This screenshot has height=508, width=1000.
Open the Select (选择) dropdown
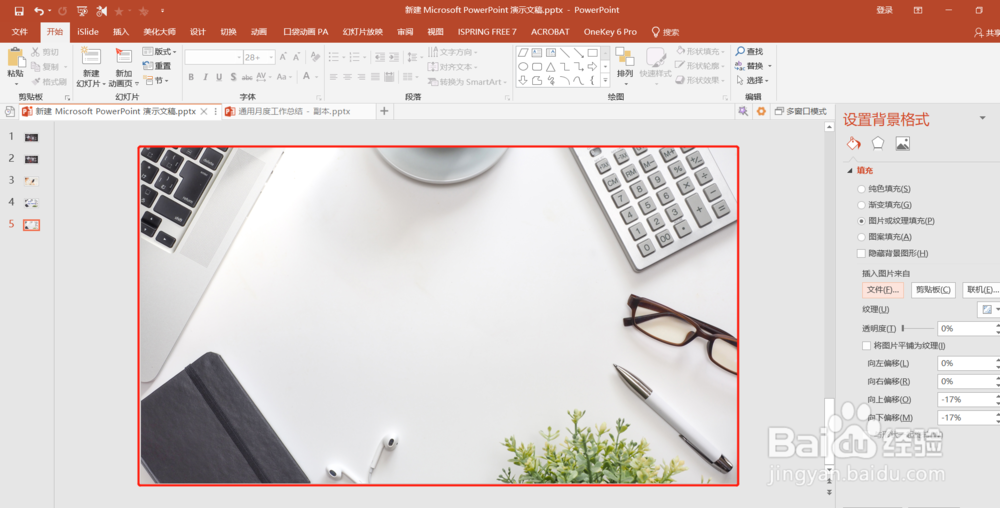[753, 80]
